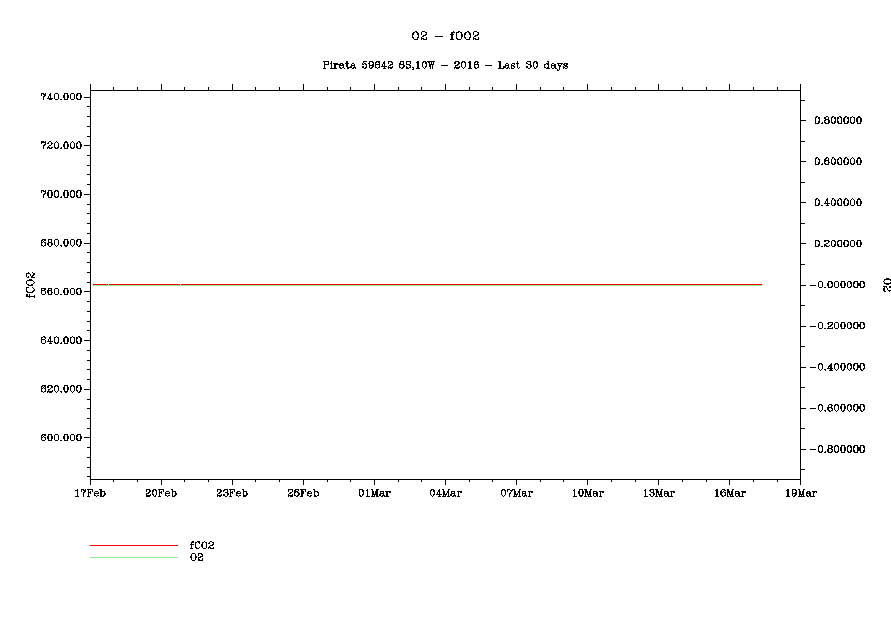Click the 740.000 left axis value
This screenshot has width=891, height=630.
[60, 97]
